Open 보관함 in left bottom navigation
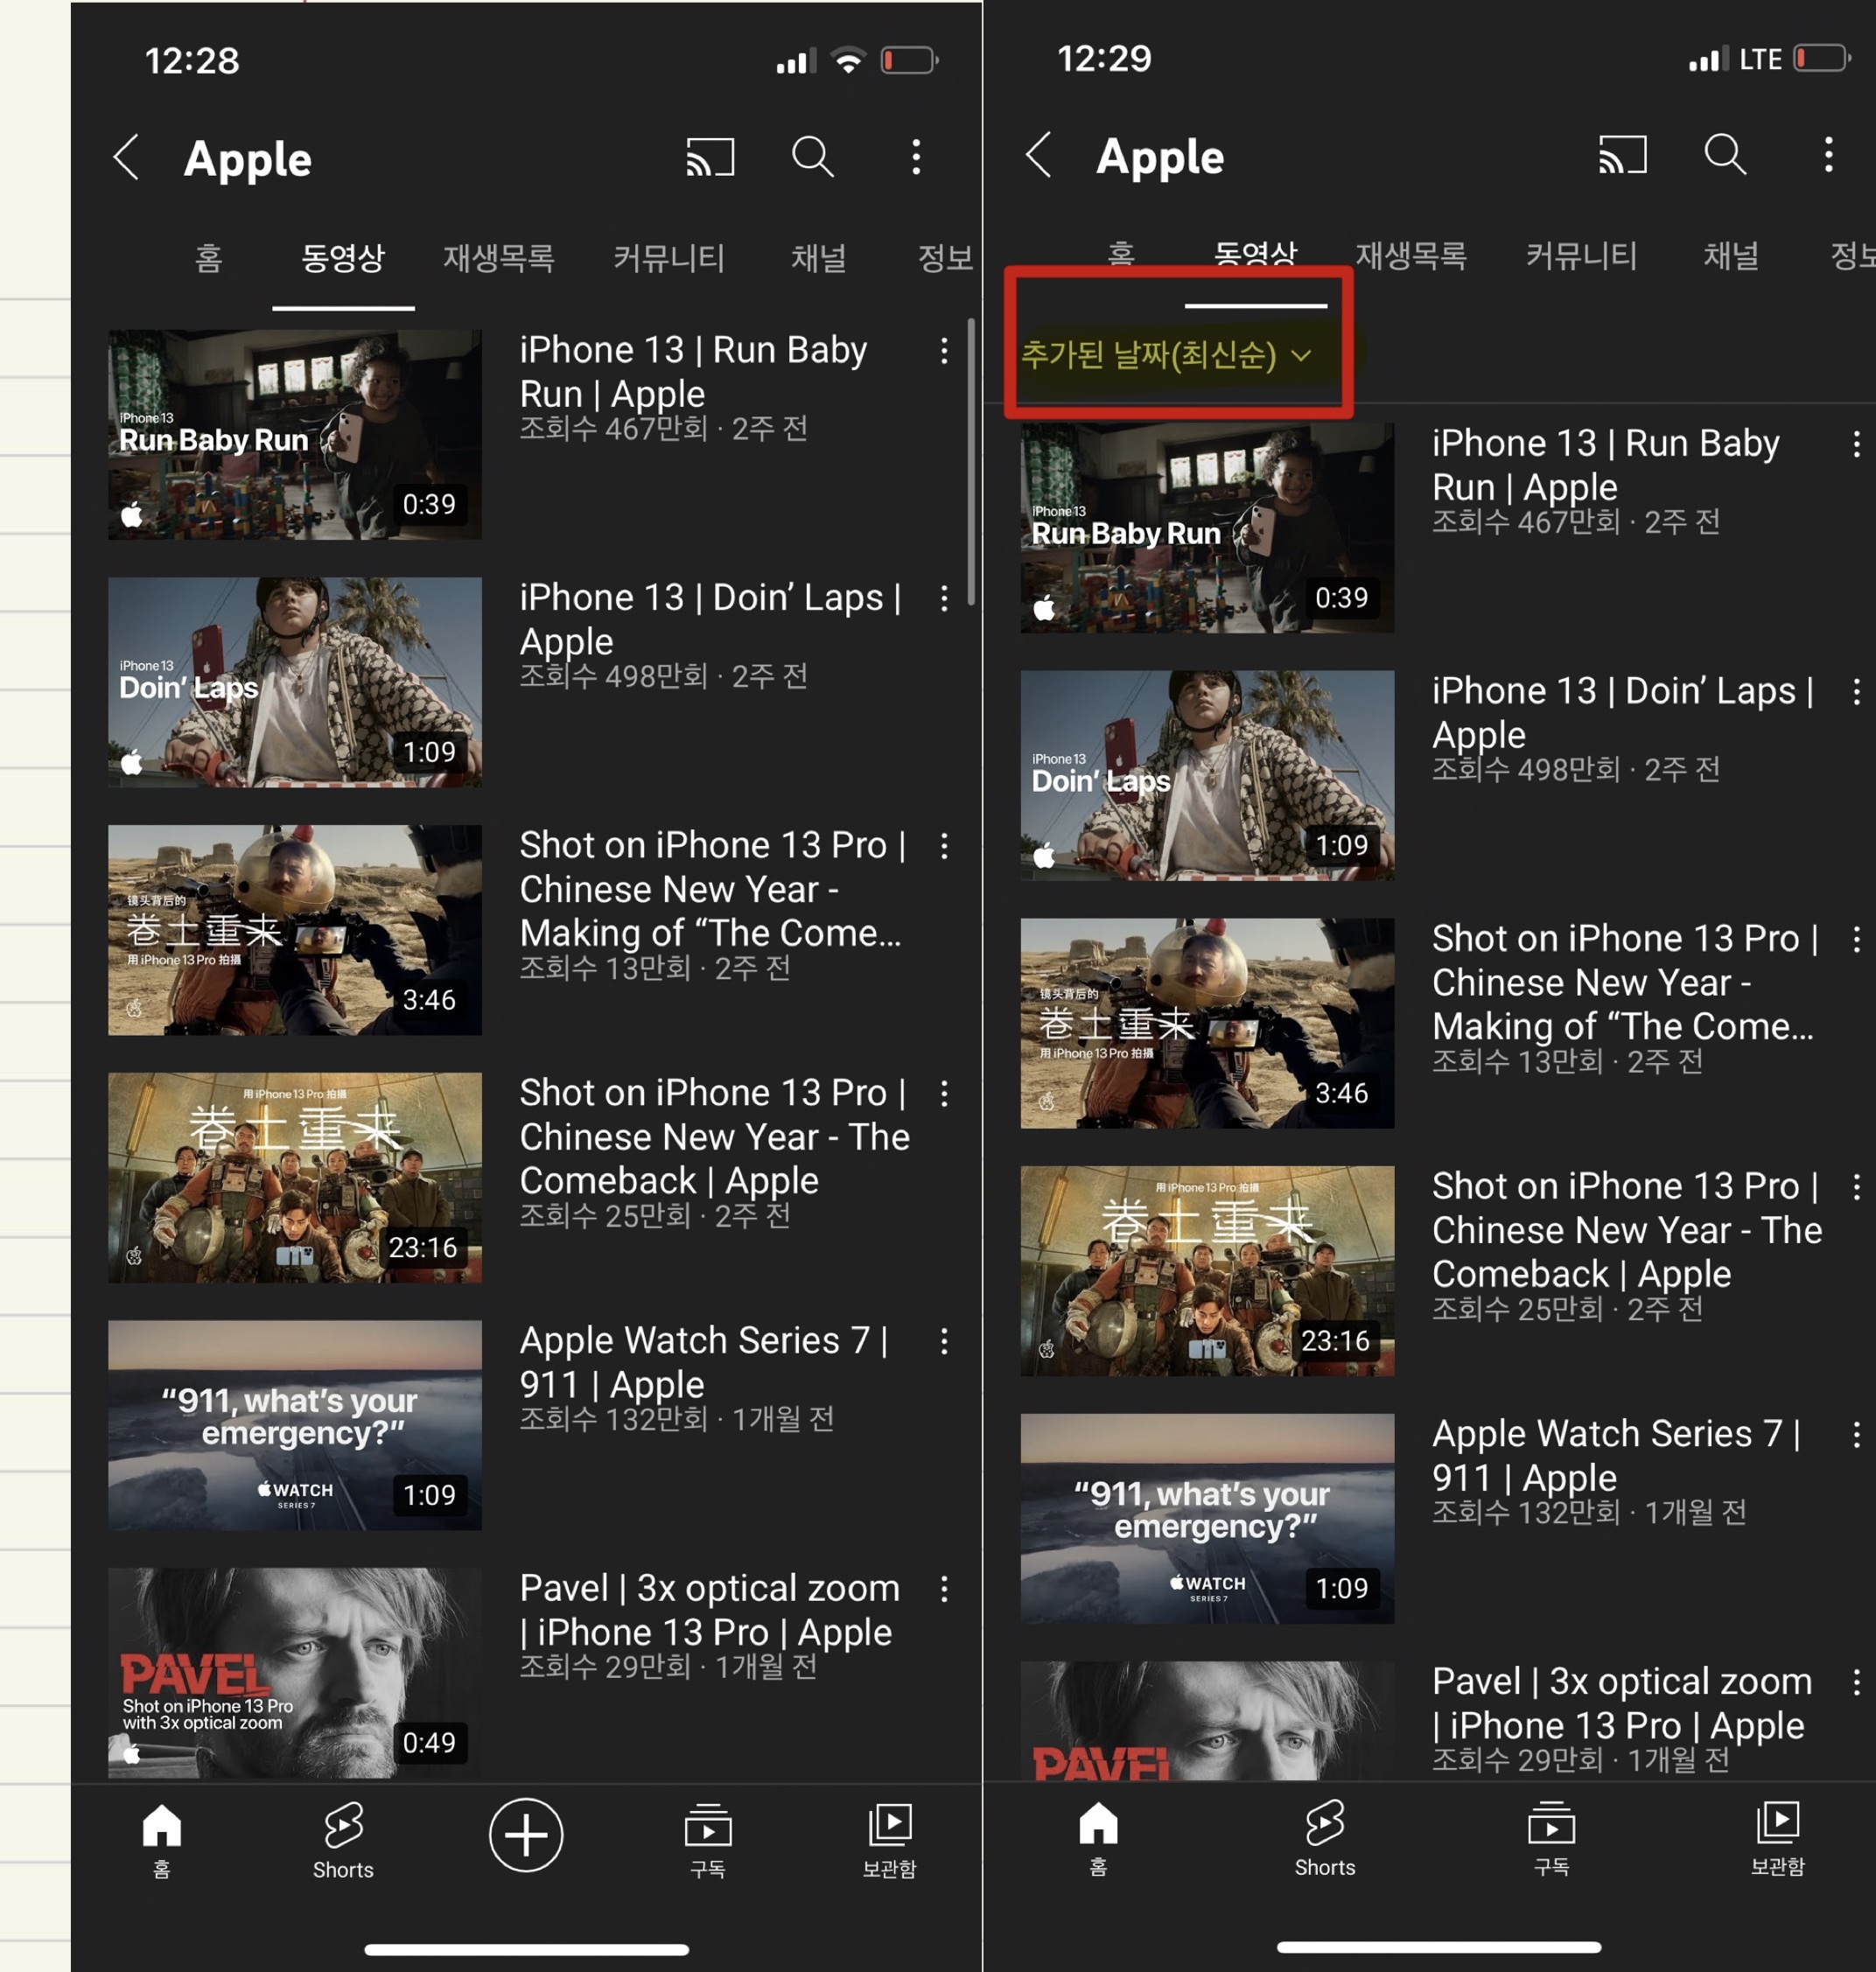Image resolution: width=1876 pixels, height=1972 pixels. pyautogui.click(x=889, y=1840)
